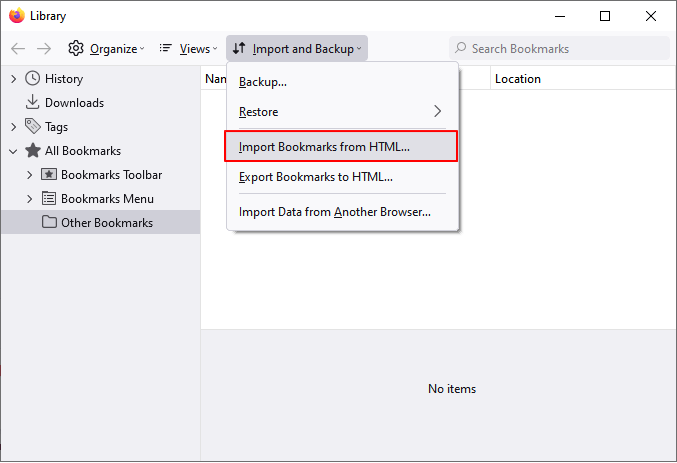Click the Bookmarks Menu folder icon
Viewport: 677px width, 463px height.
[x=49, y=199]
